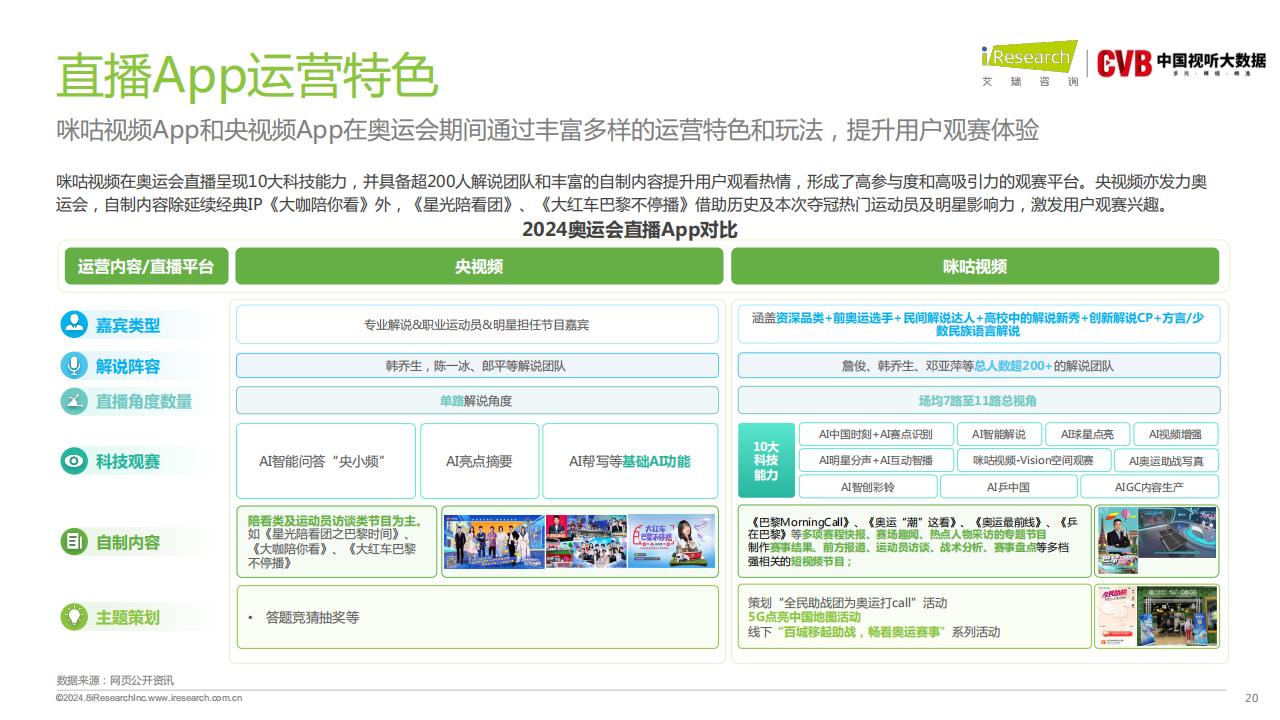The width and height of the screenshot is (1280, 720).
Task: Click the AI帮写等基础AI功能 box
Action: pyautogui.click(x=630, y=461)
